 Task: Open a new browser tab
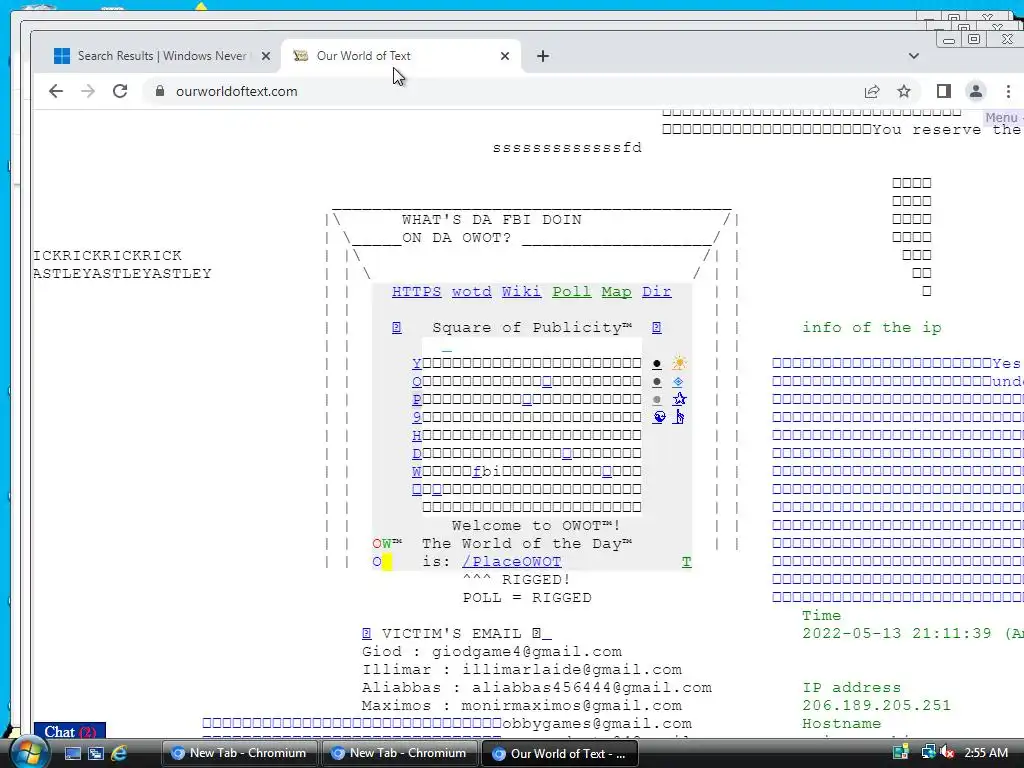coord(543,56)
